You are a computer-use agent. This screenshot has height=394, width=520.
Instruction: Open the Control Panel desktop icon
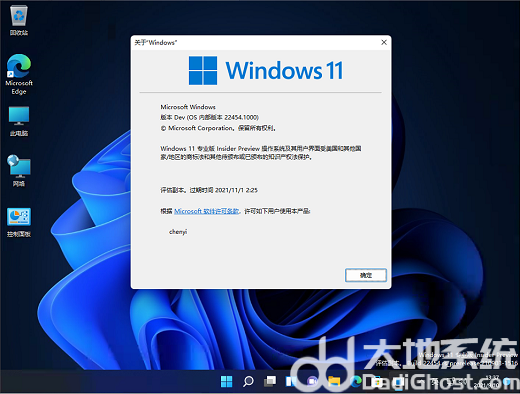pos(19,222)
